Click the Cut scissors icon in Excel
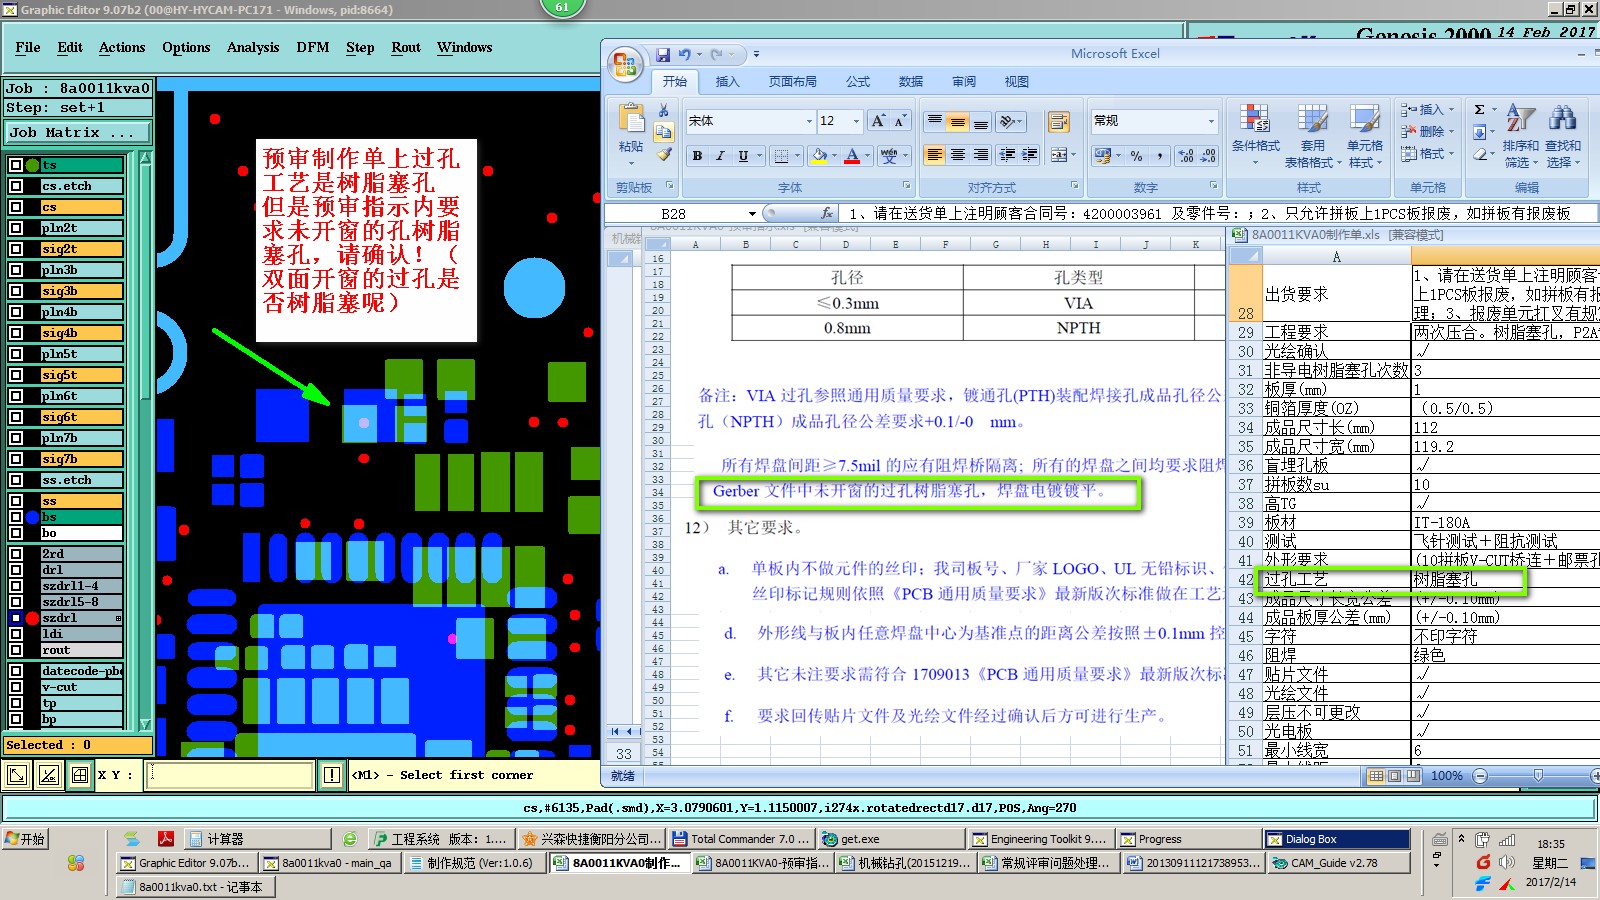 pos(663,111)
